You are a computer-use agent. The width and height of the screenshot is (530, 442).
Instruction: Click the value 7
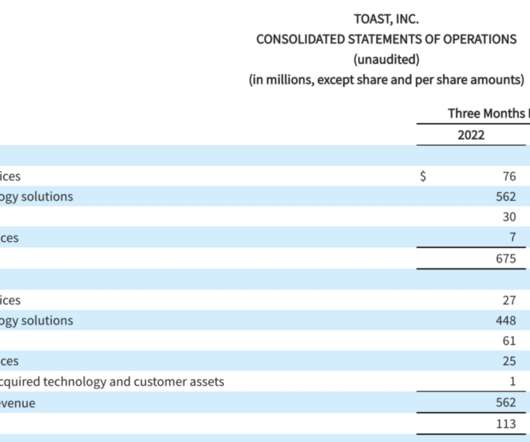(x=513, y=237)
